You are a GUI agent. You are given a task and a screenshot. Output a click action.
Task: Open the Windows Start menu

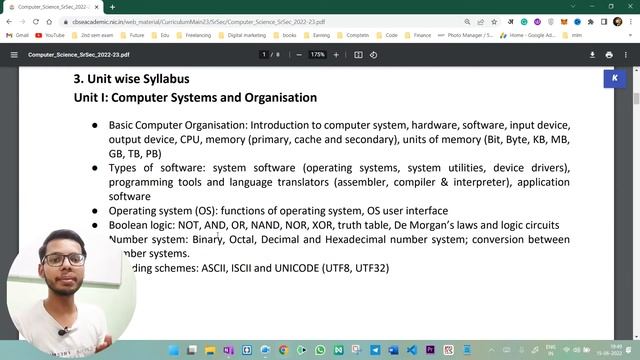pos(174,350)
